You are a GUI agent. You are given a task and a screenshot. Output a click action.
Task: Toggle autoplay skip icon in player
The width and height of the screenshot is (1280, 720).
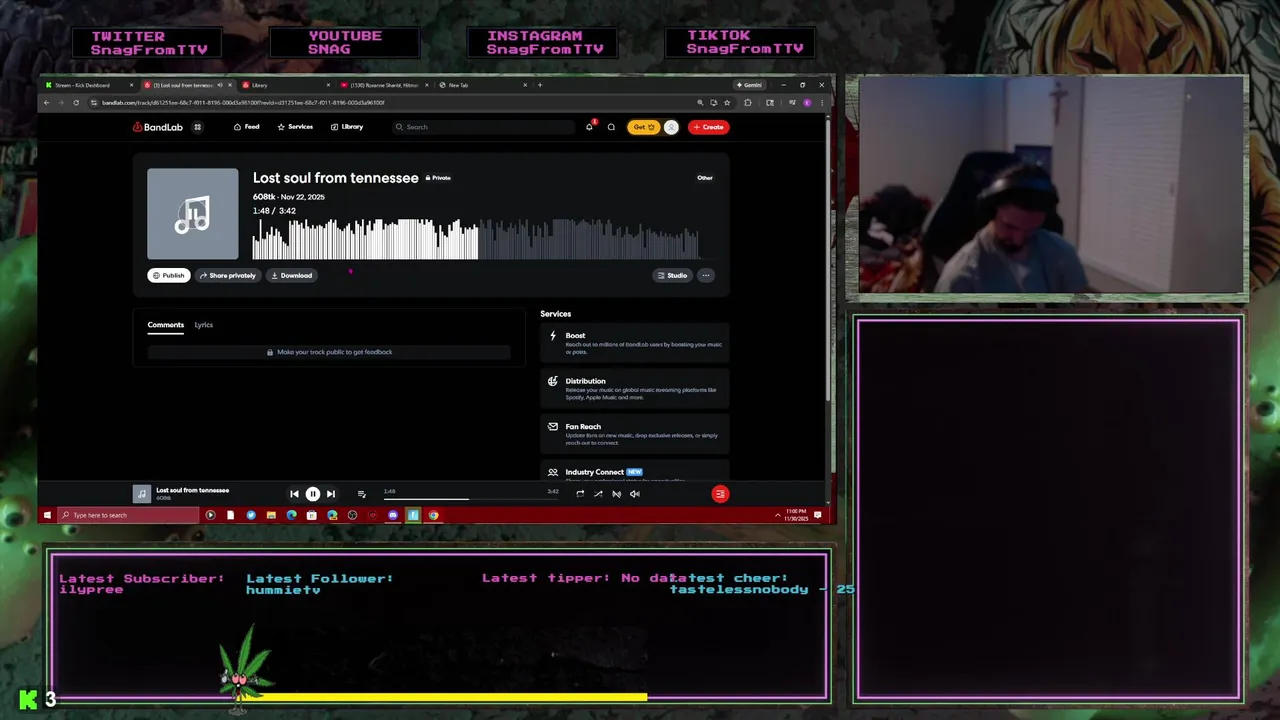[616, 494]
